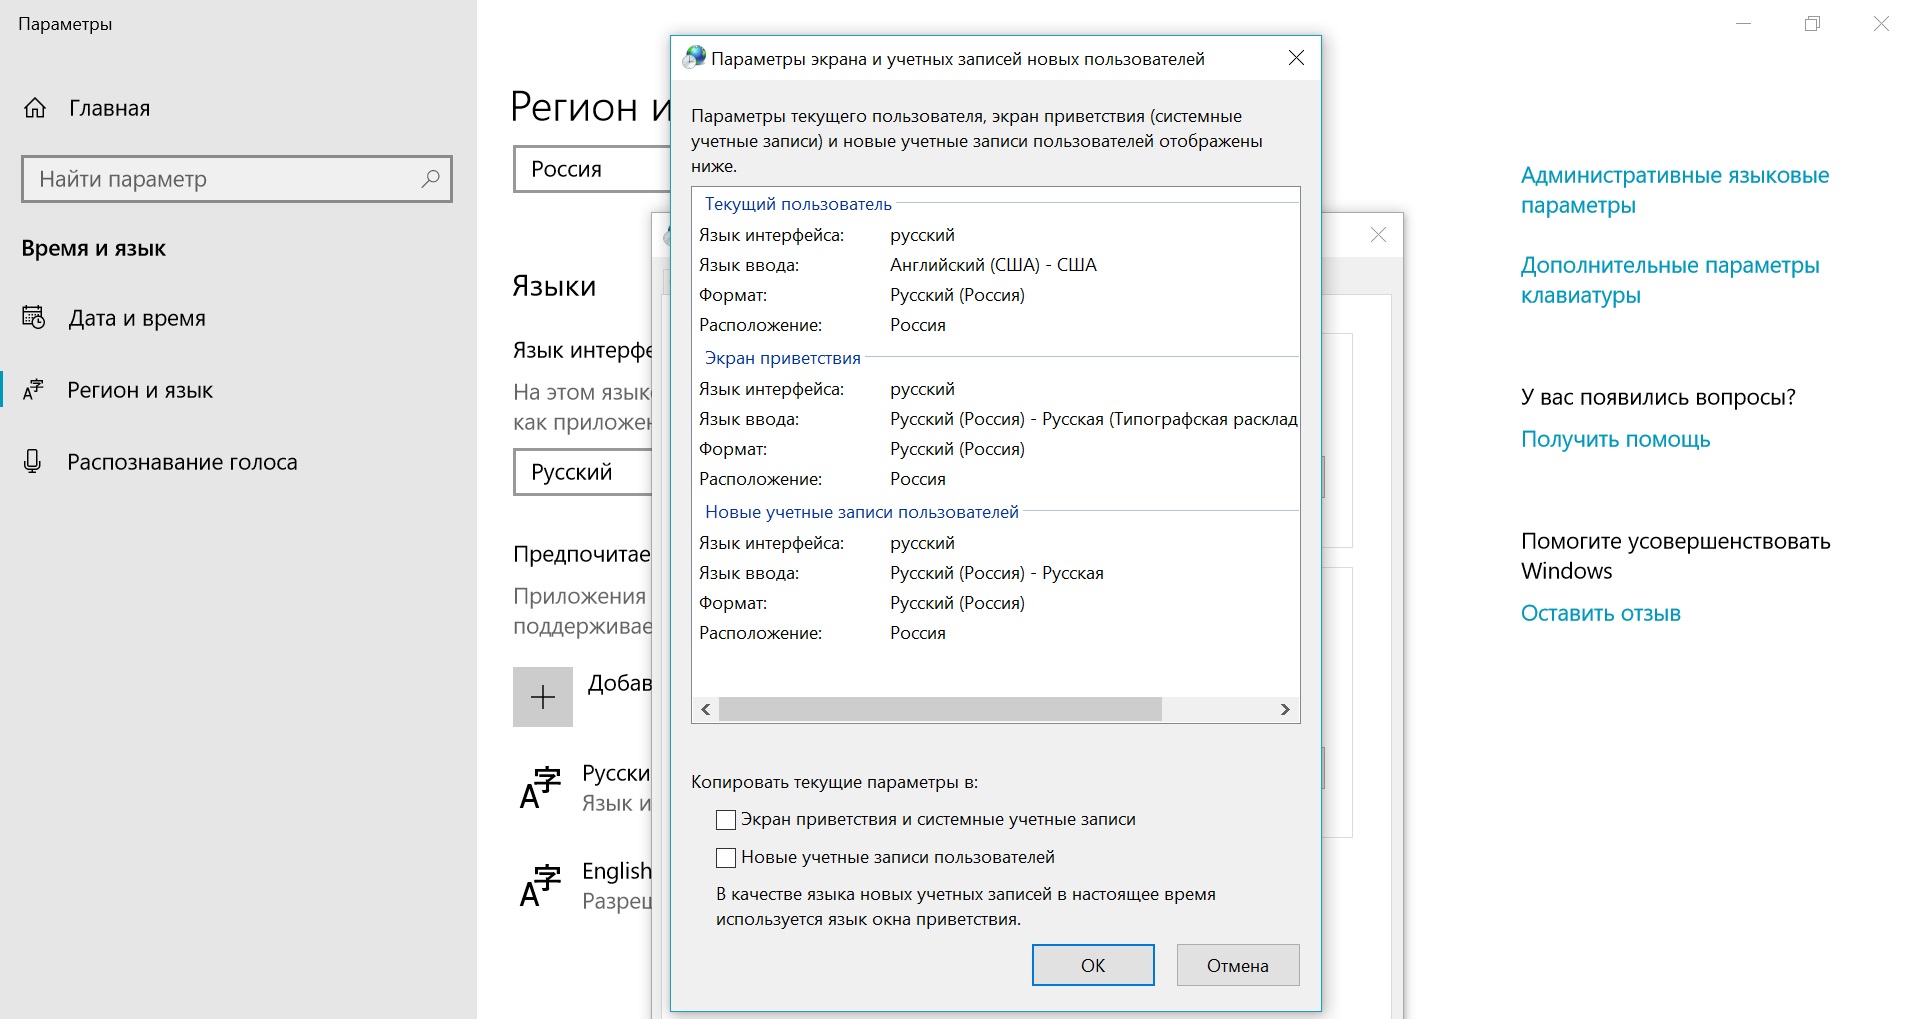The width and height of the screenshot is (1917, 1019).
Task: Check the Новые учетные записи пользователей checkbox
Action: coord(726,858)
